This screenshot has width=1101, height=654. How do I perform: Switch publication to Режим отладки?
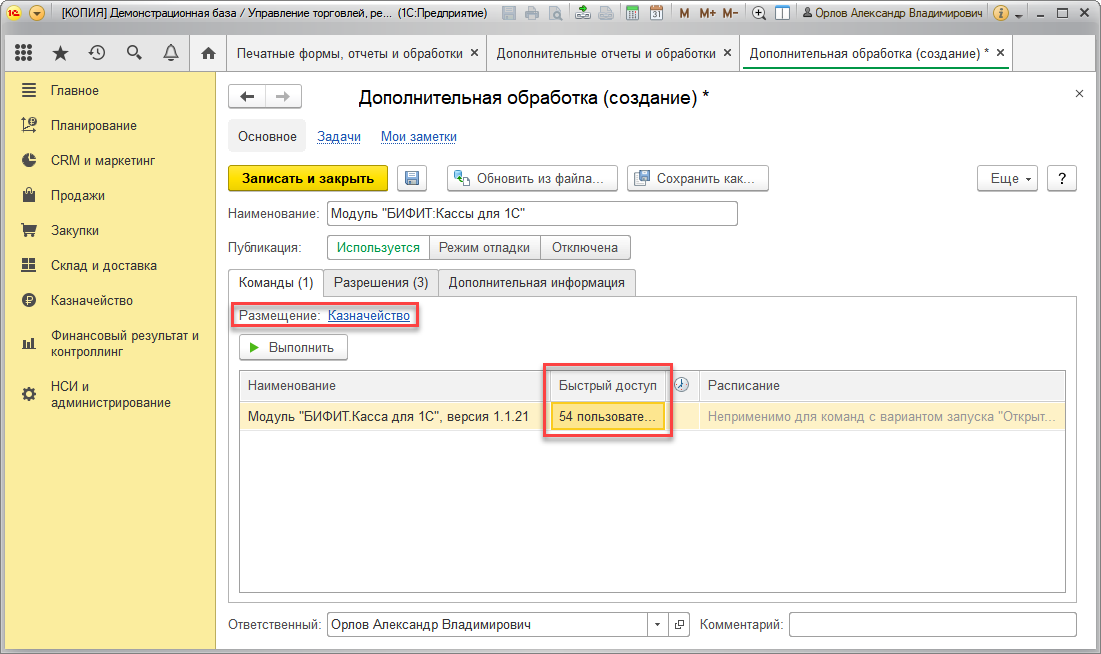coord(484,247)
